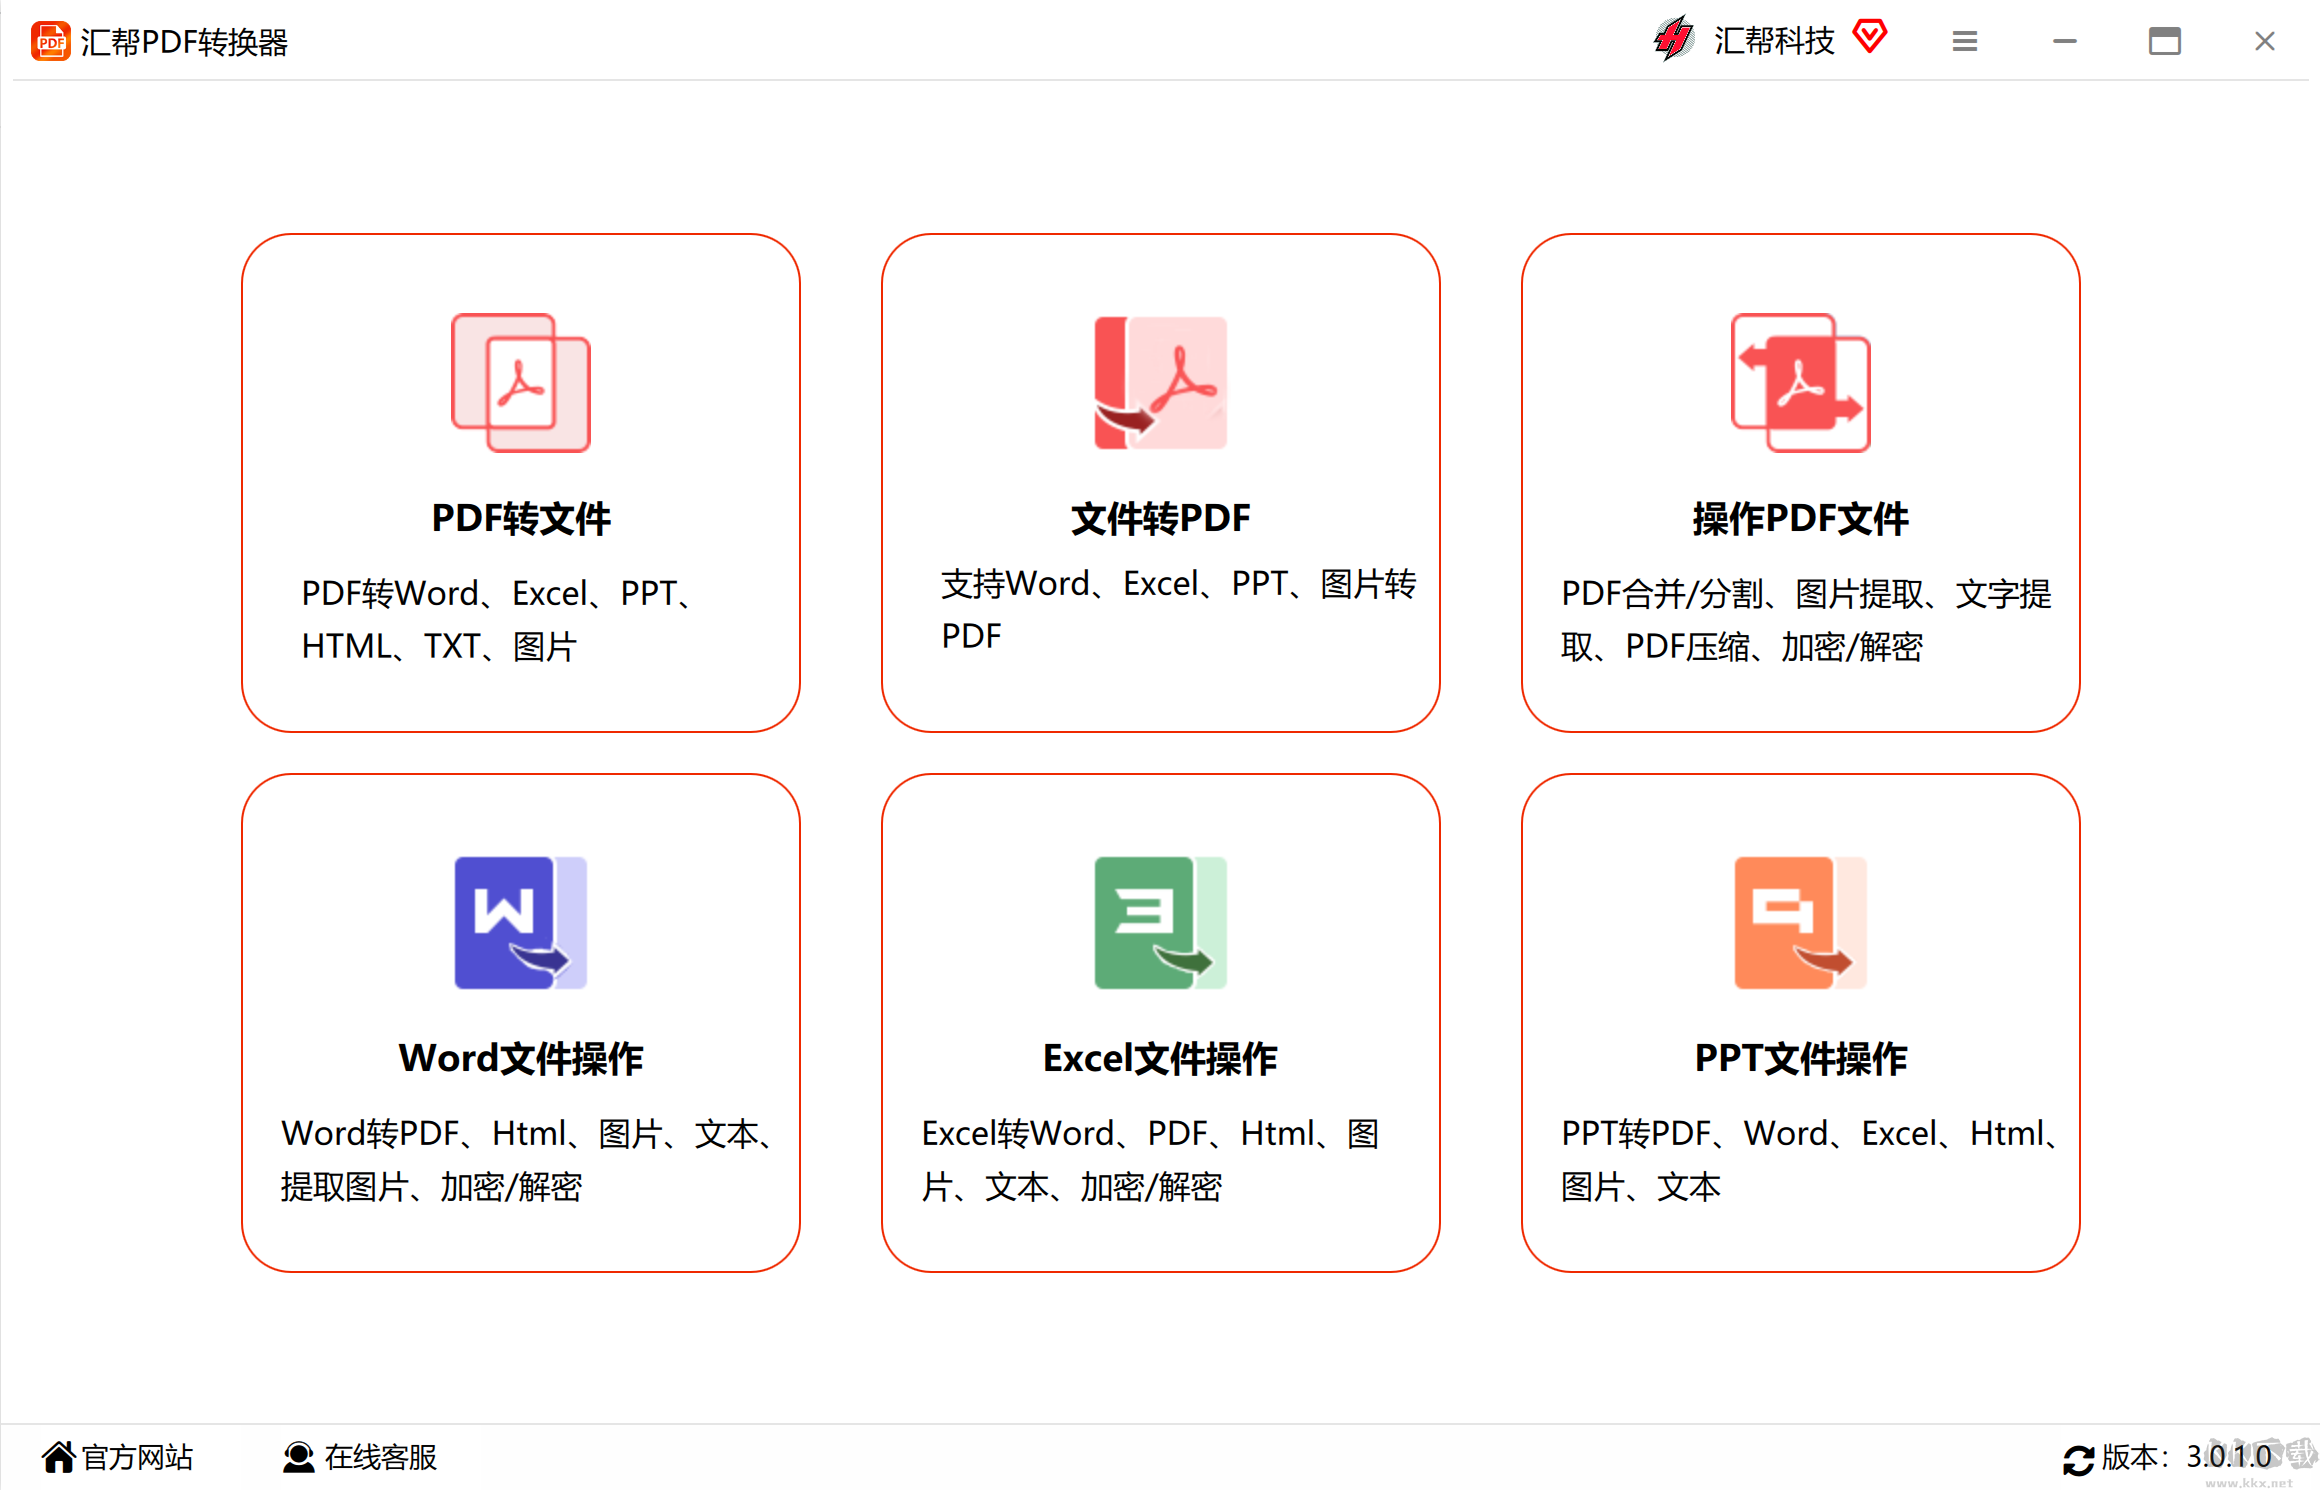This screenshot has width=2320, height=1490.
Task: Click the 操作PDF文件 swap arrows icon
Action: point(1800,383)
